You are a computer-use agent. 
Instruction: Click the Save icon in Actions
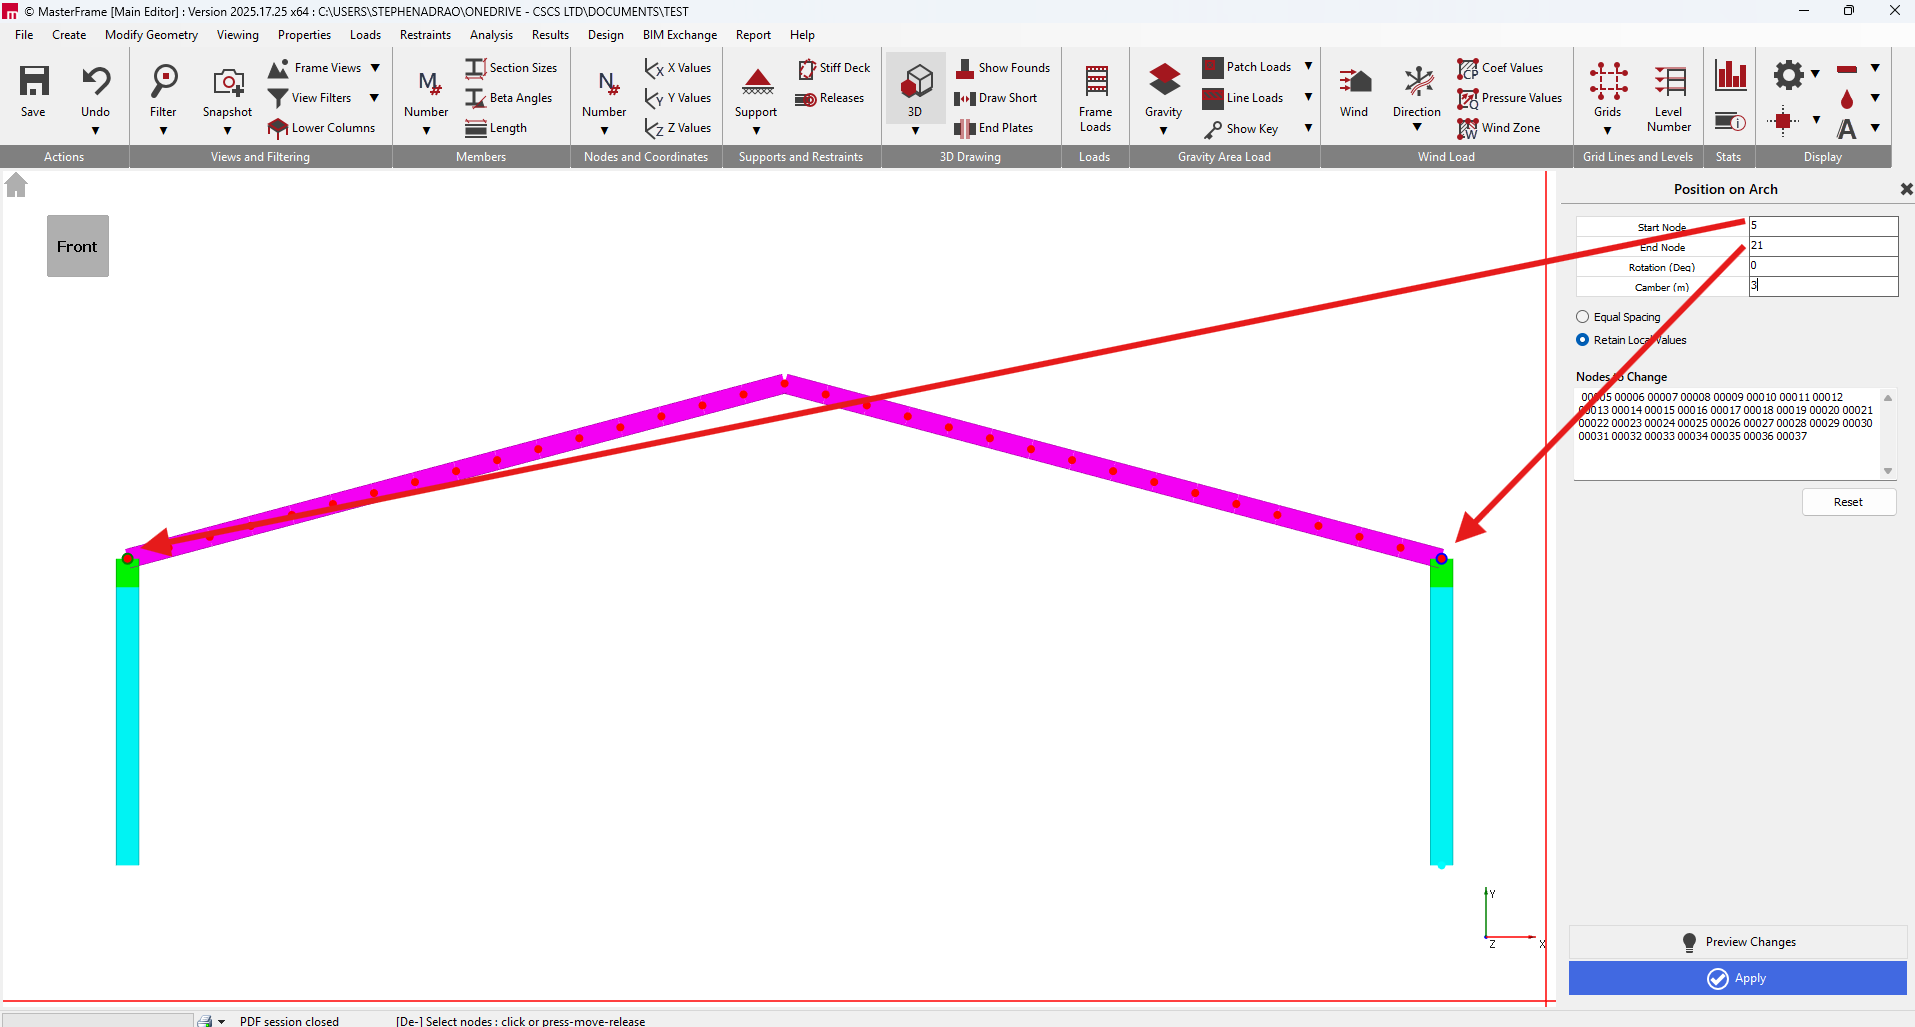tap(34, 81)
